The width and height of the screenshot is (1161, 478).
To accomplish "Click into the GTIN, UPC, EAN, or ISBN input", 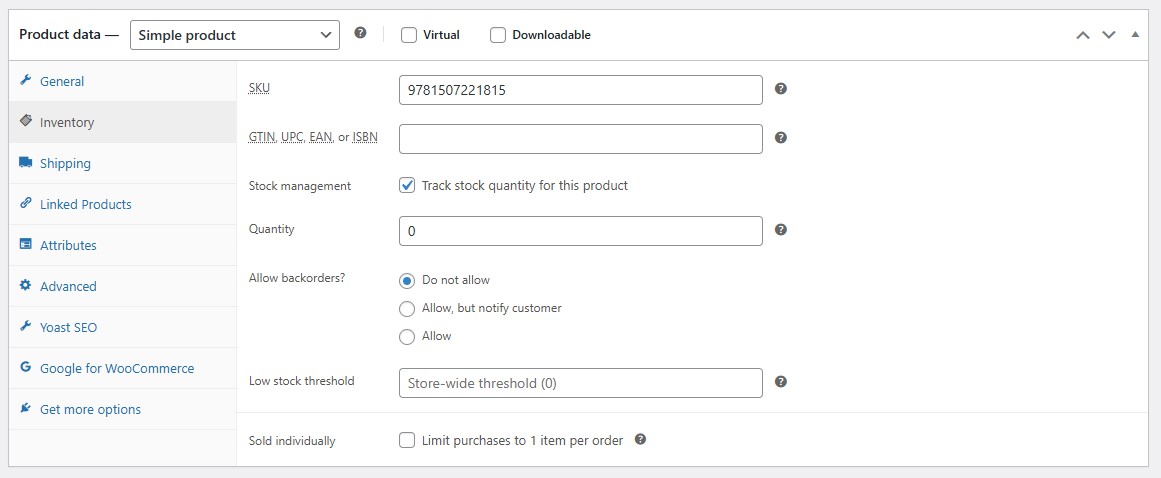I will pyautogui.click(x=580, y=139).
